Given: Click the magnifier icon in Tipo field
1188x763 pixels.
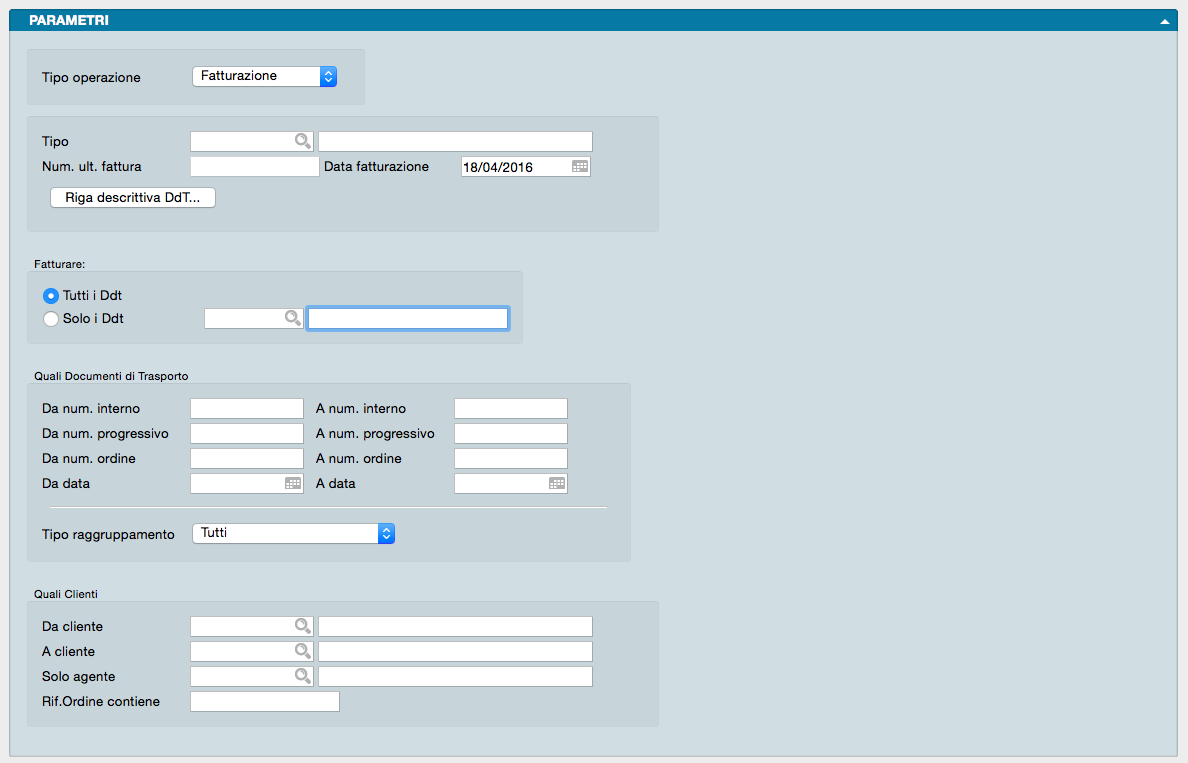Looking at the screenshot, I should click(x=301, y=142).
